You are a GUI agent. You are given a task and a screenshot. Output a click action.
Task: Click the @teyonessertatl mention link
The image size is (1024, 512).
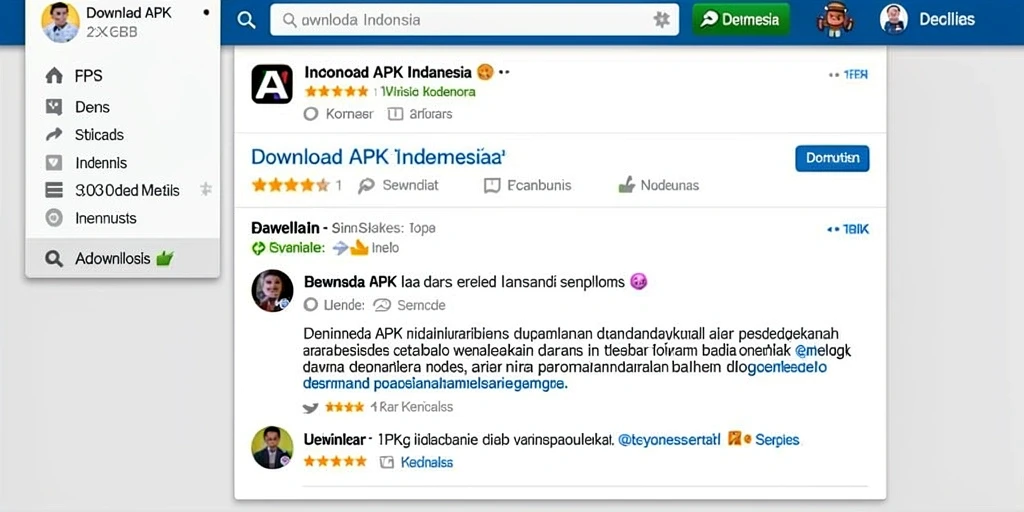[x=669, y=440]
